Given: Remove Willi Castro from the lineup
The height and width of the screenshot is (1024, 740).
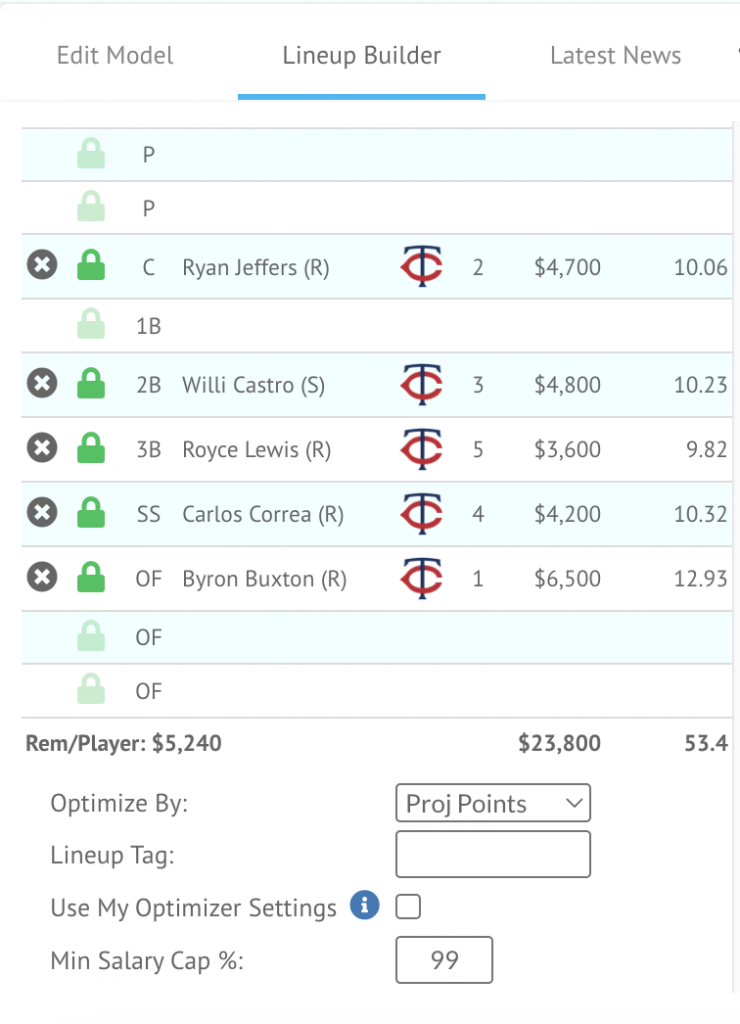Looking at the screenshot, I should 42,383.
